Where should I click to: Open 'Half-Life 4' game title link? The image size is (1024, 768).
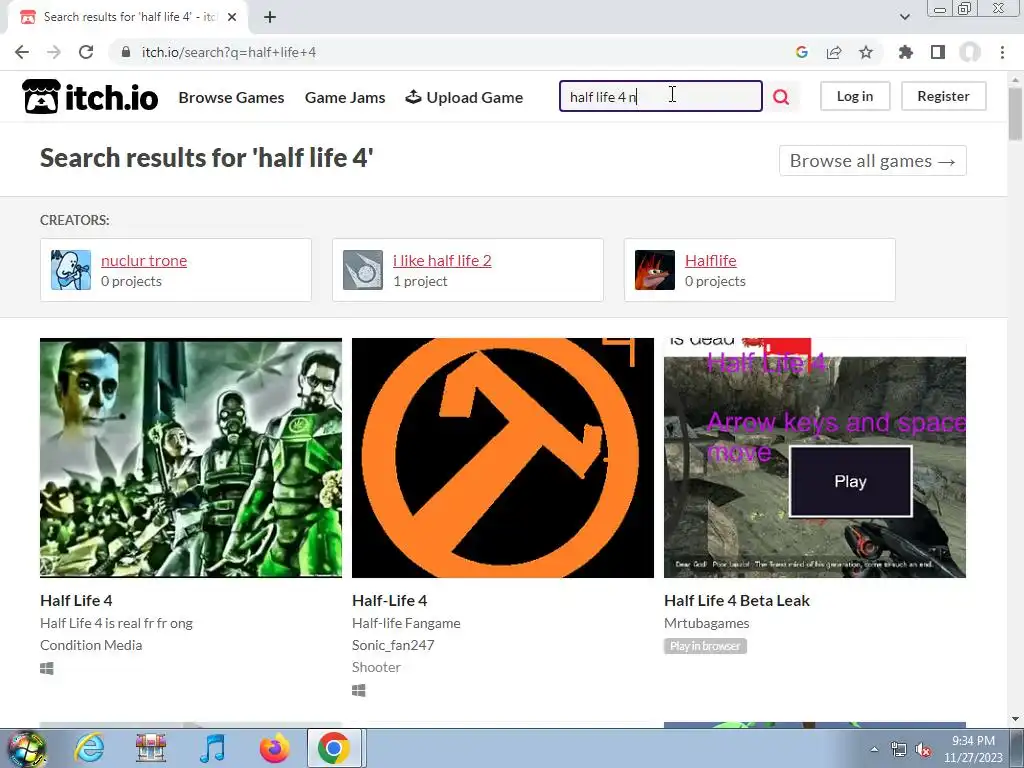(389, 600)
